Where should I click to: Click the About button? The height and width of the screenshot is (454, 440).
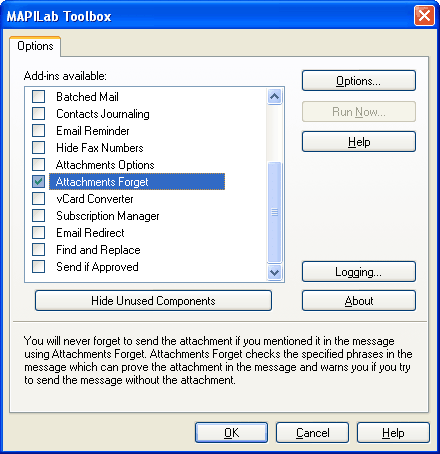[x=359, y=301]
